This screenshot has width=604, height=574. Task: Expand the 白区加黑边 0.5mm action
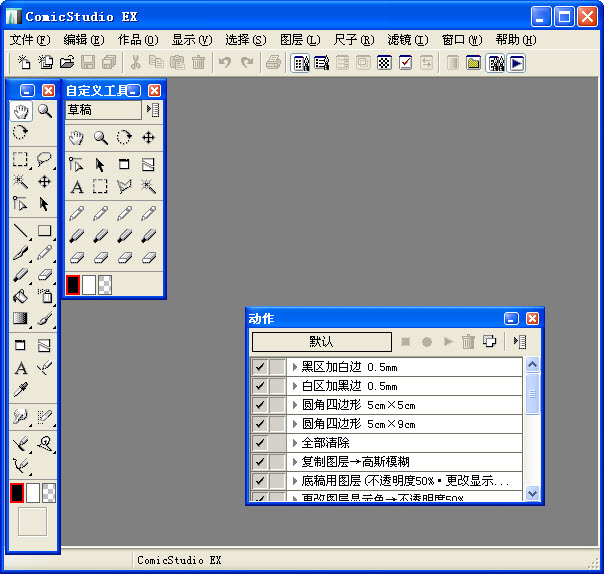[295, 386]
